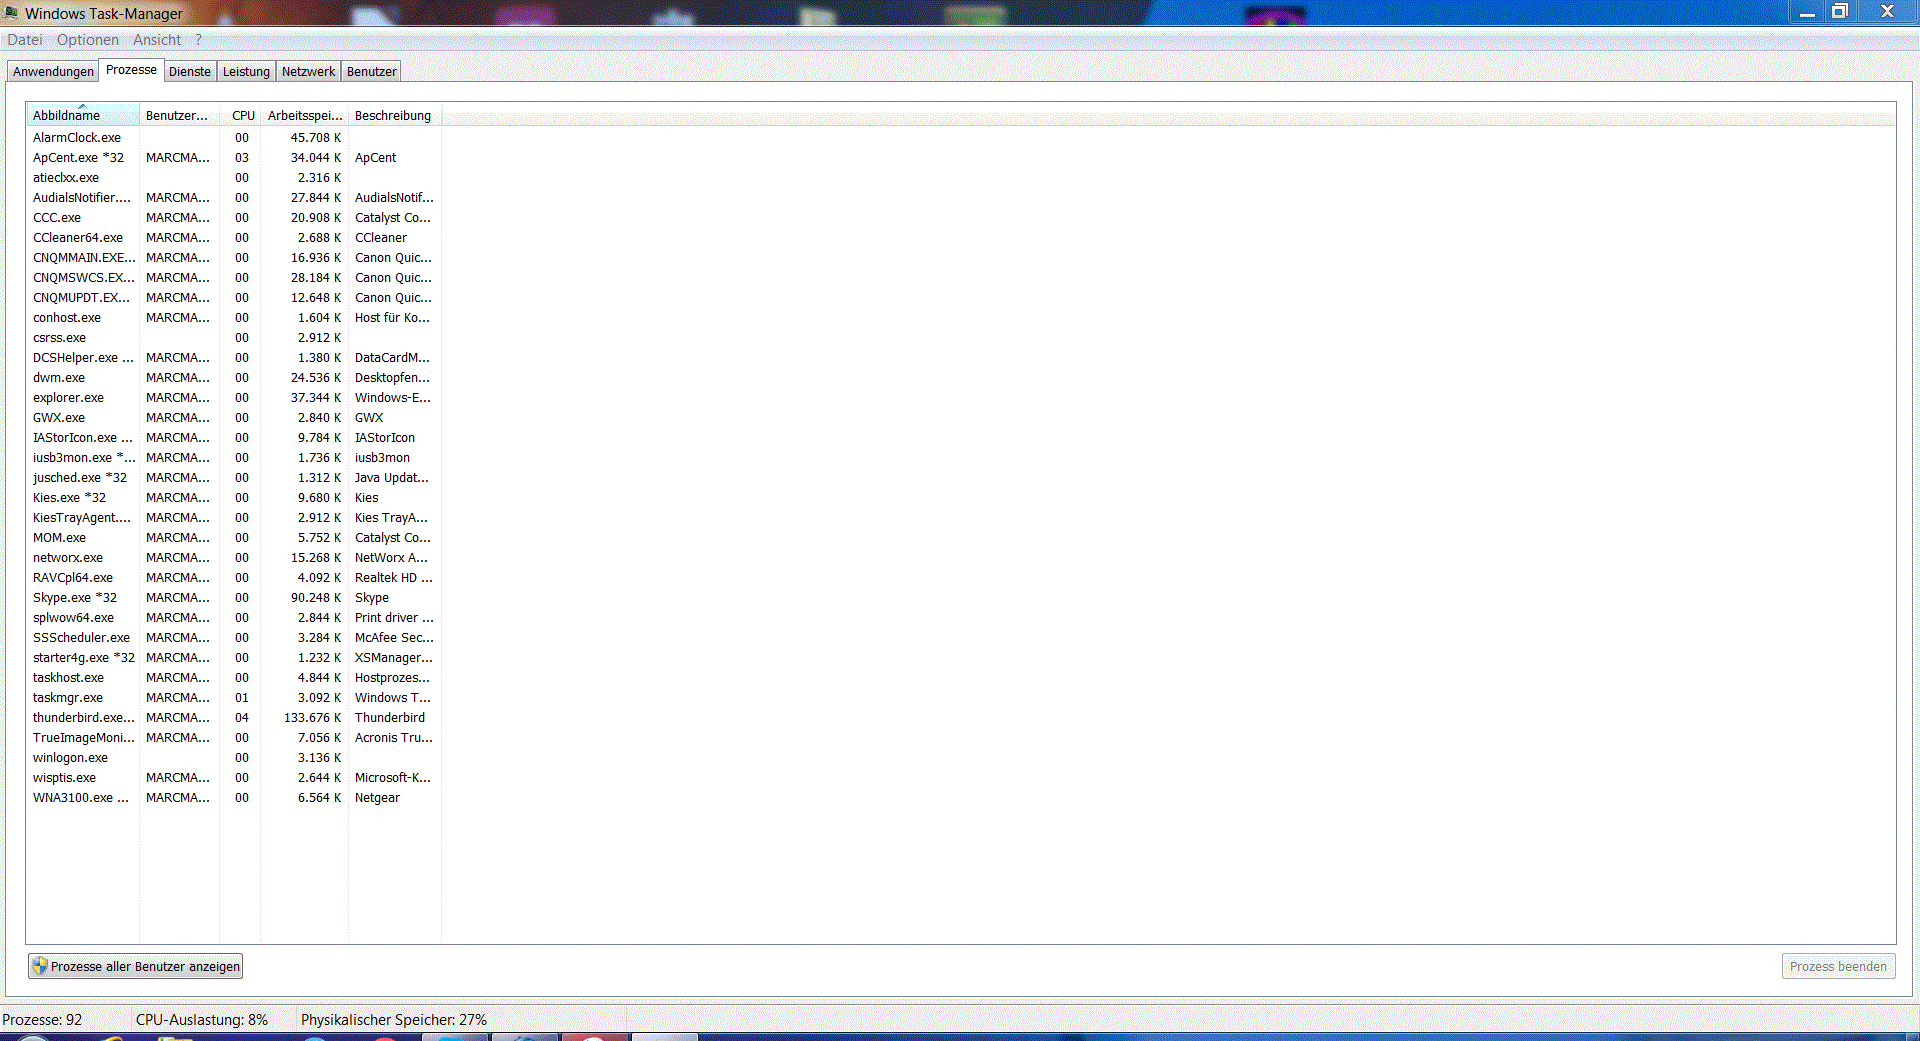Click the Netgear description cell
The width and height of the screenshot is (1920, 1041).
[x=377, y=798]
